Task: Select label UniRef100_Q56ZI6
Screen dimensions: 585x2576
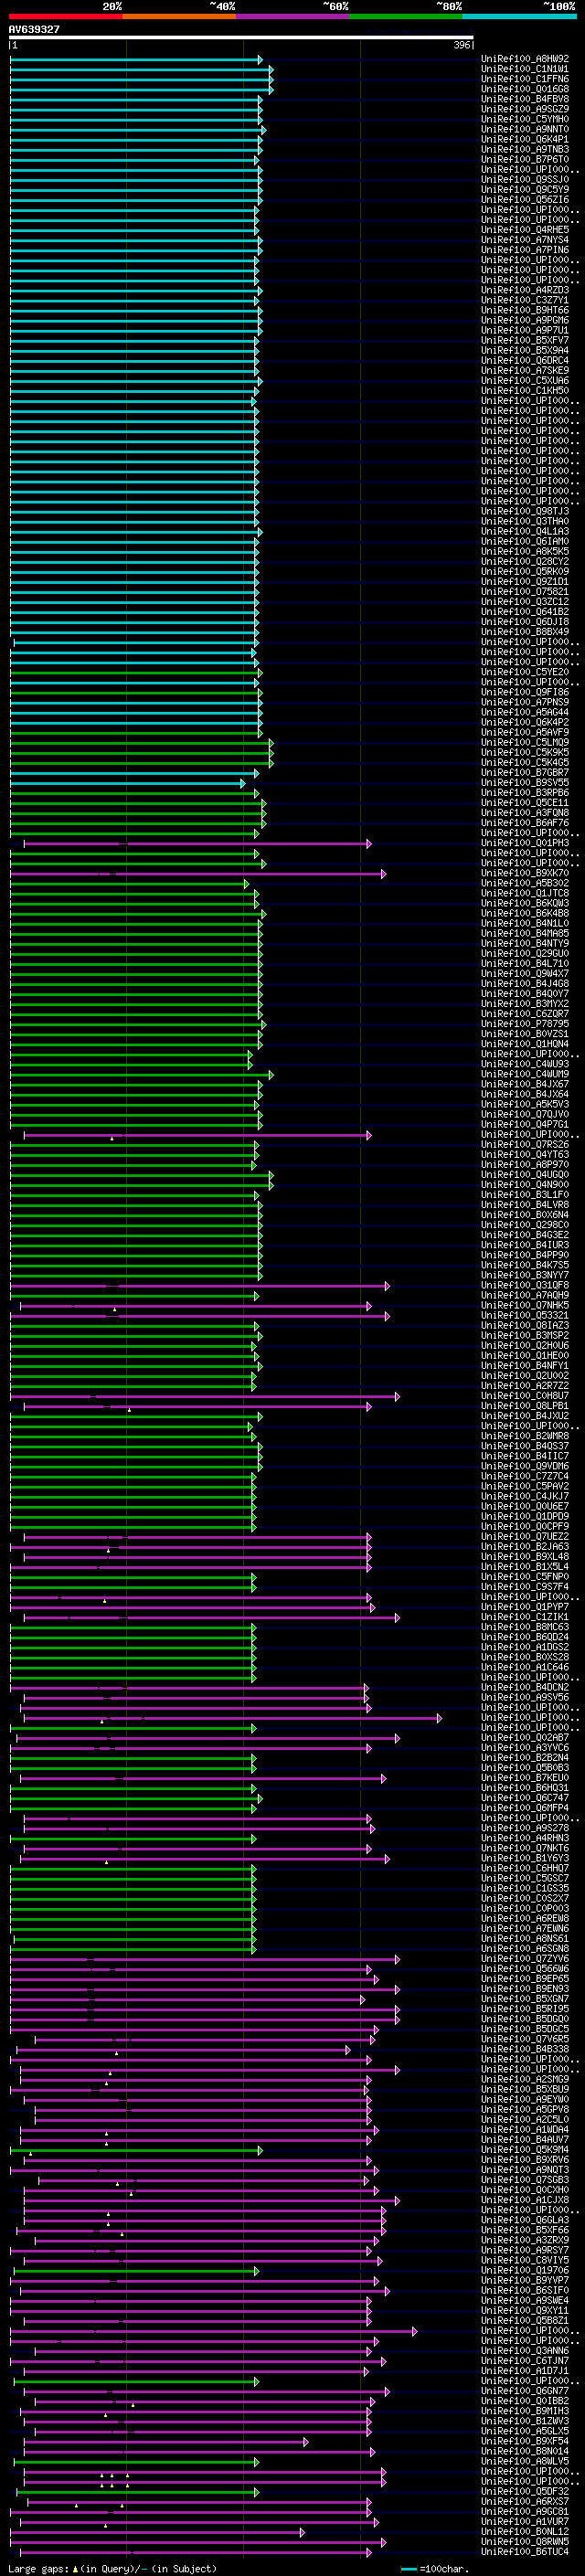Action: pos(525,199)
